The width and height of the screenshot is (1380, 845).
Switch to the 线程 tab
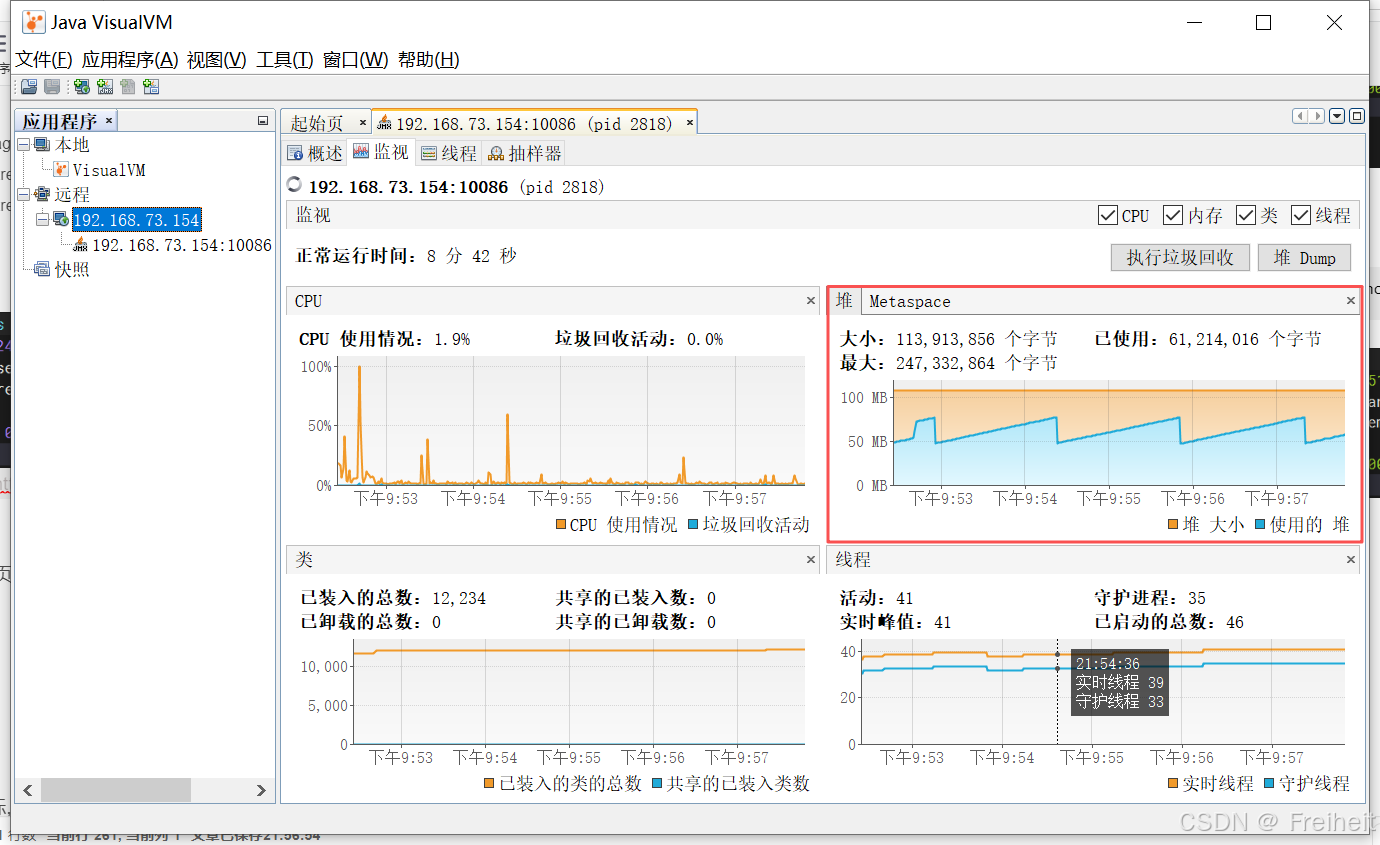pyautogui.click(x=448, y=153)
